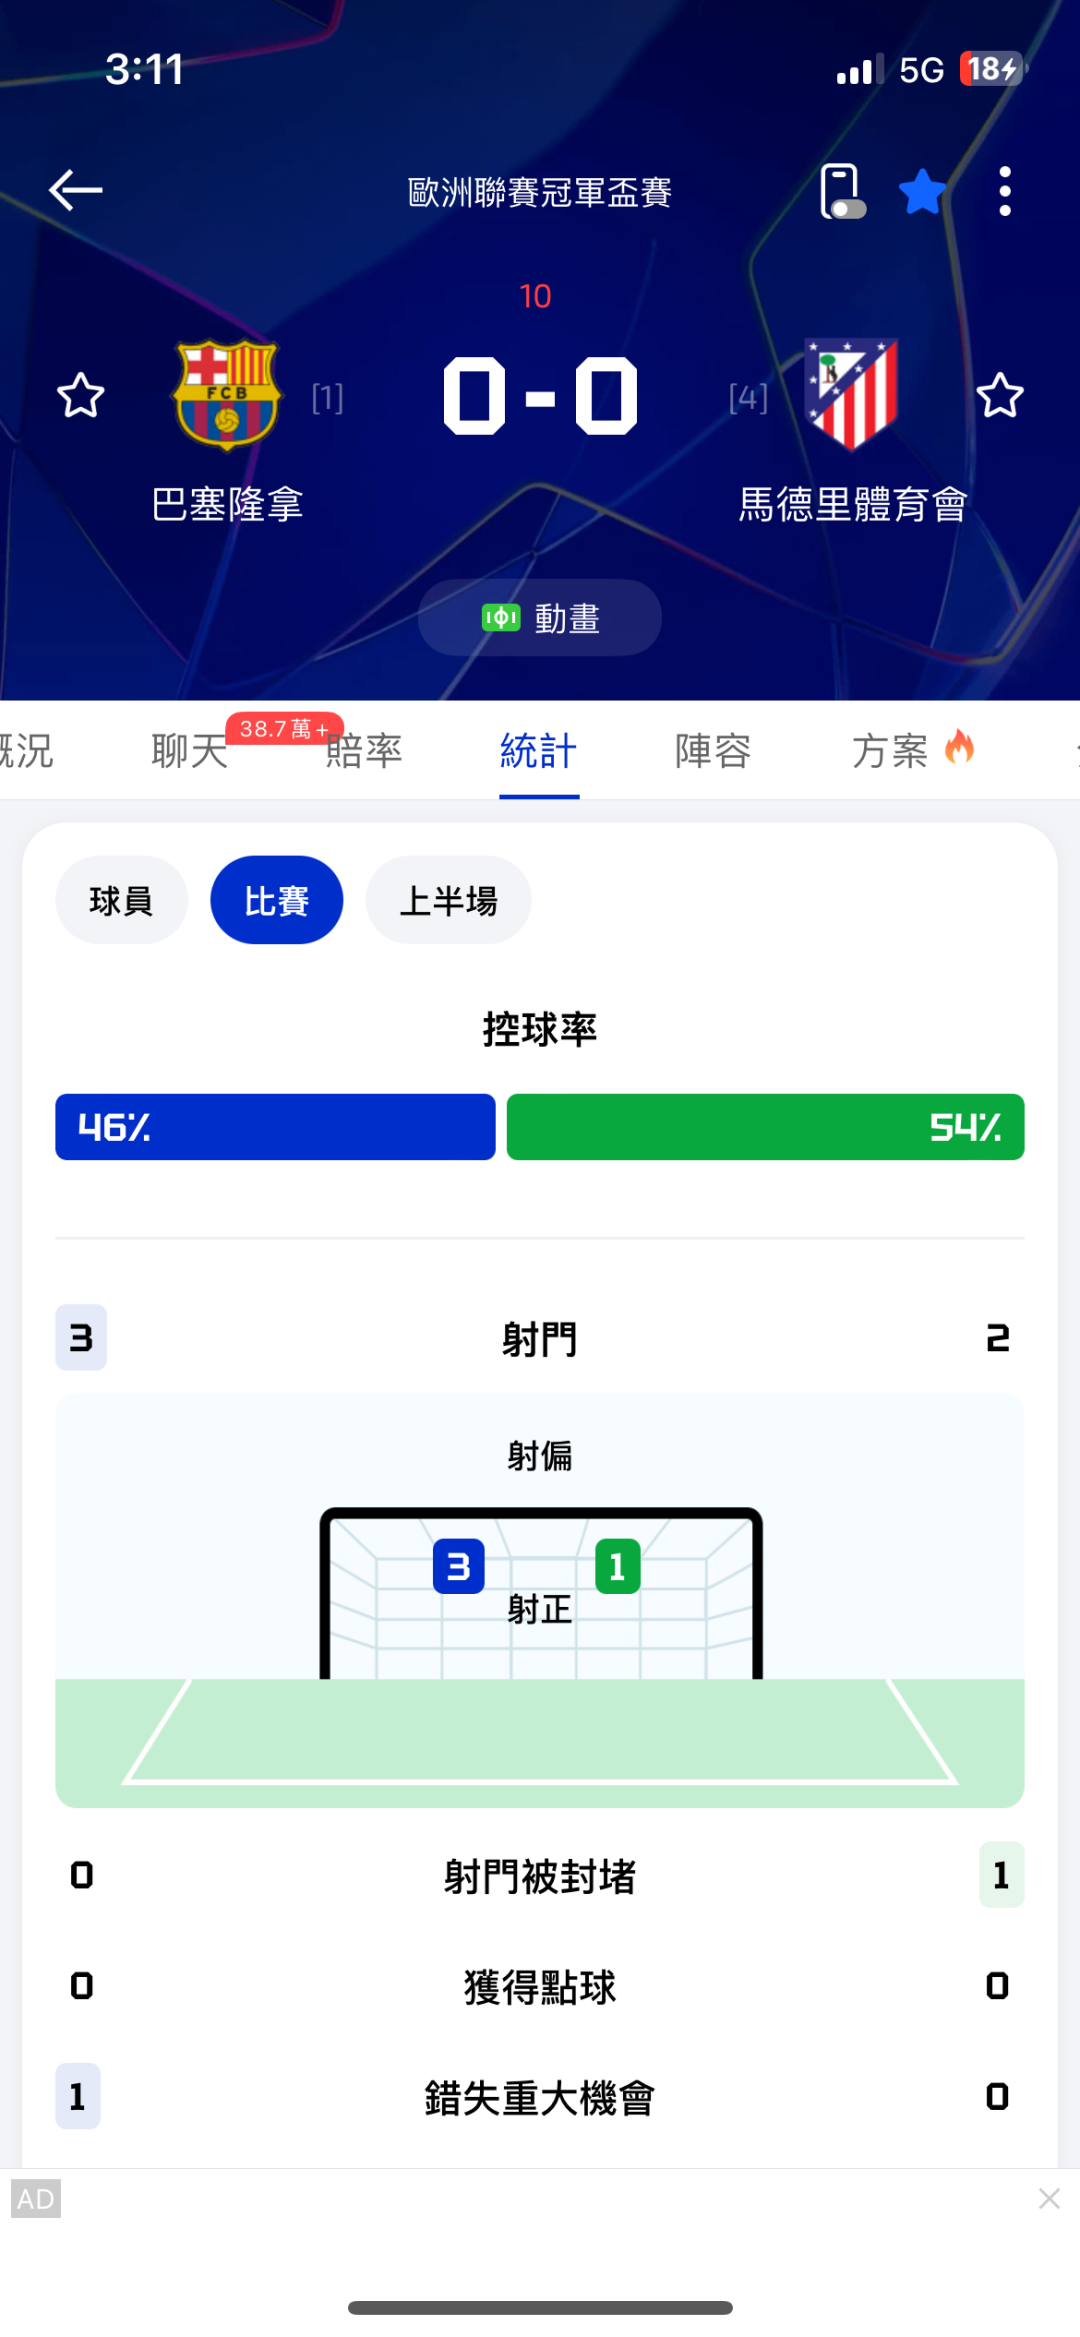
Task: Select the 球員 stats filter
Action: 121,900
